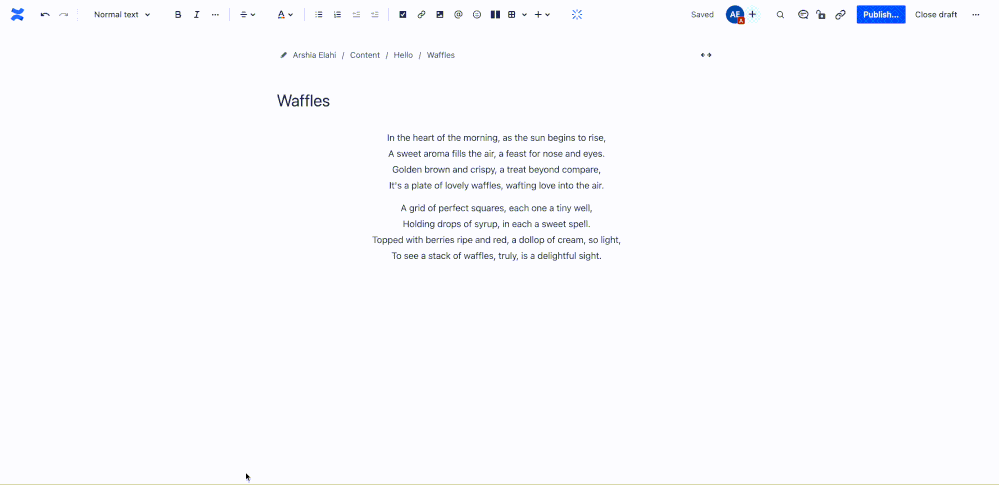
Task: Open the Content breadcrumb link
Action: [364, 55]
